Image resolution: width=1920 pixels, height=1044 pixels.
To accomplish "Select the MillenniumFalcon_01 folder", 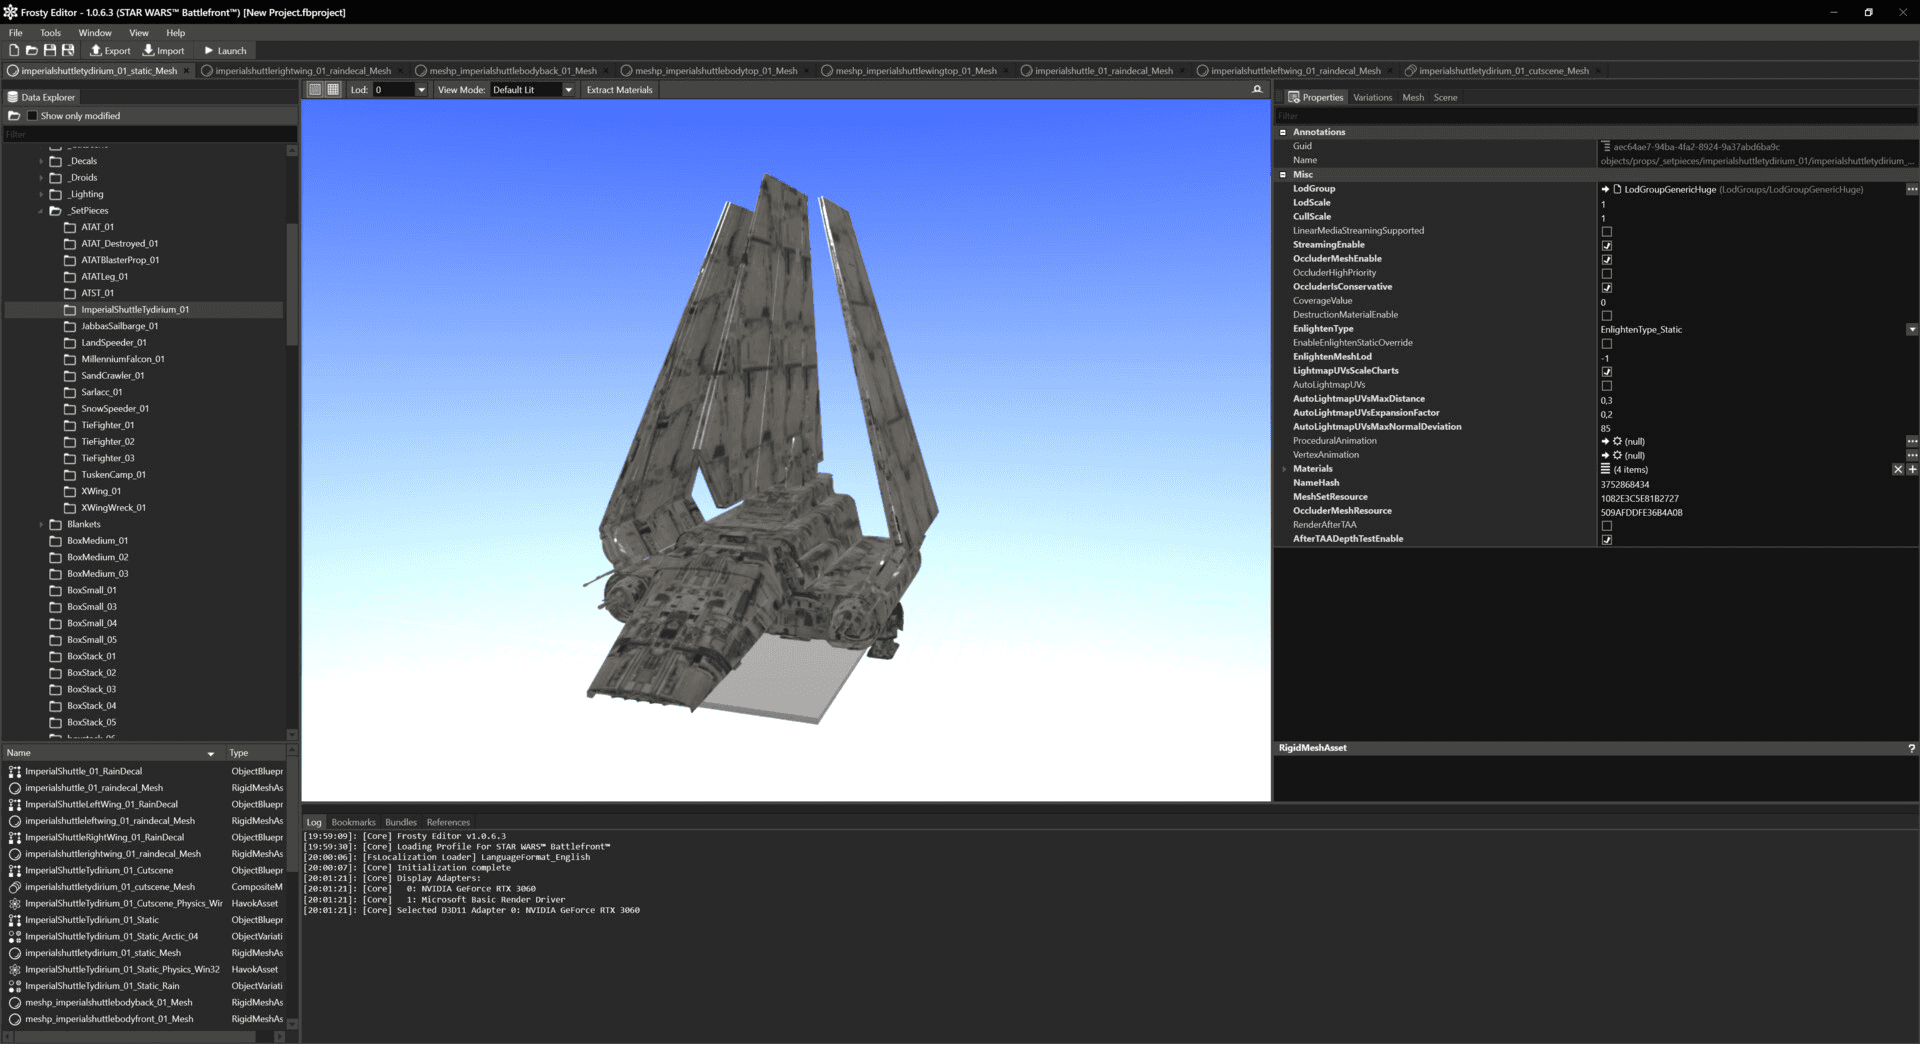I will (x=122, y=359).
